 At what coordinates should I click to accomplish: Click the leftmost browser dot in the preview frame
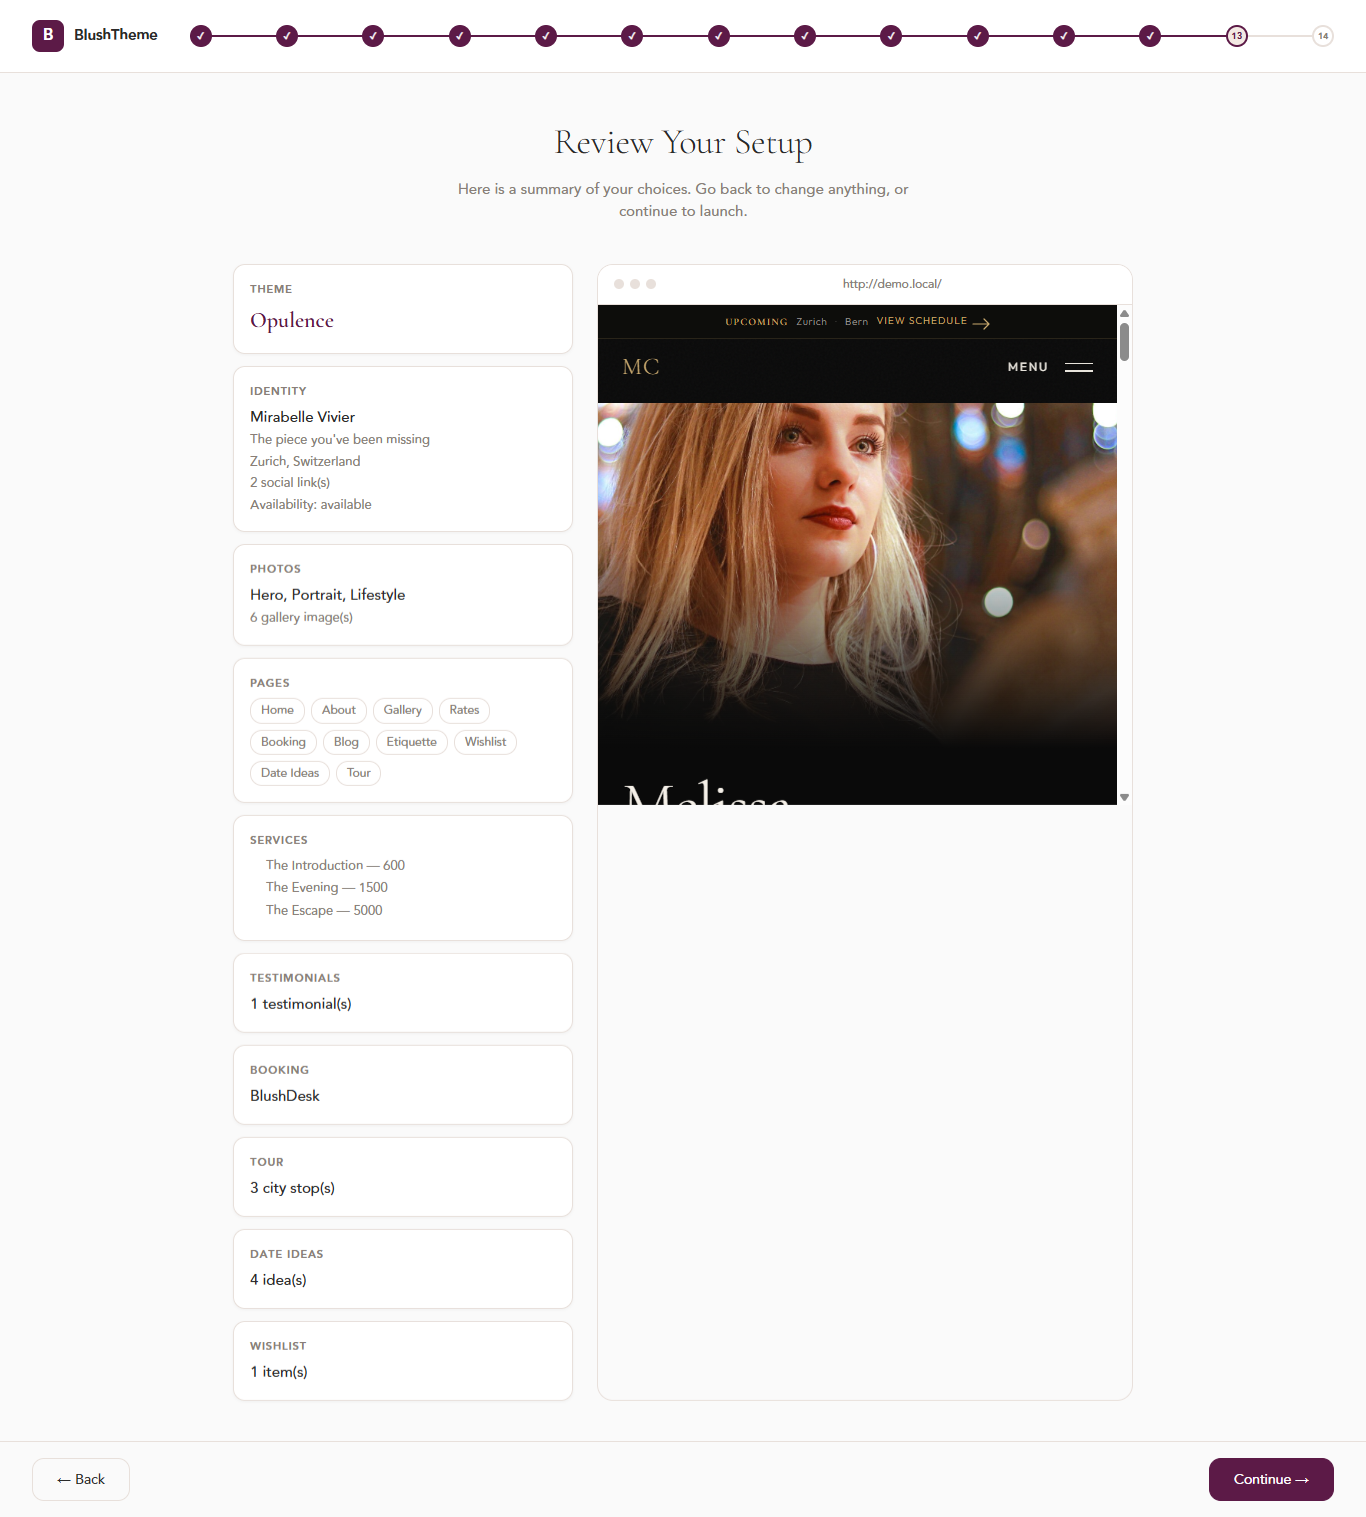(619, 284)
